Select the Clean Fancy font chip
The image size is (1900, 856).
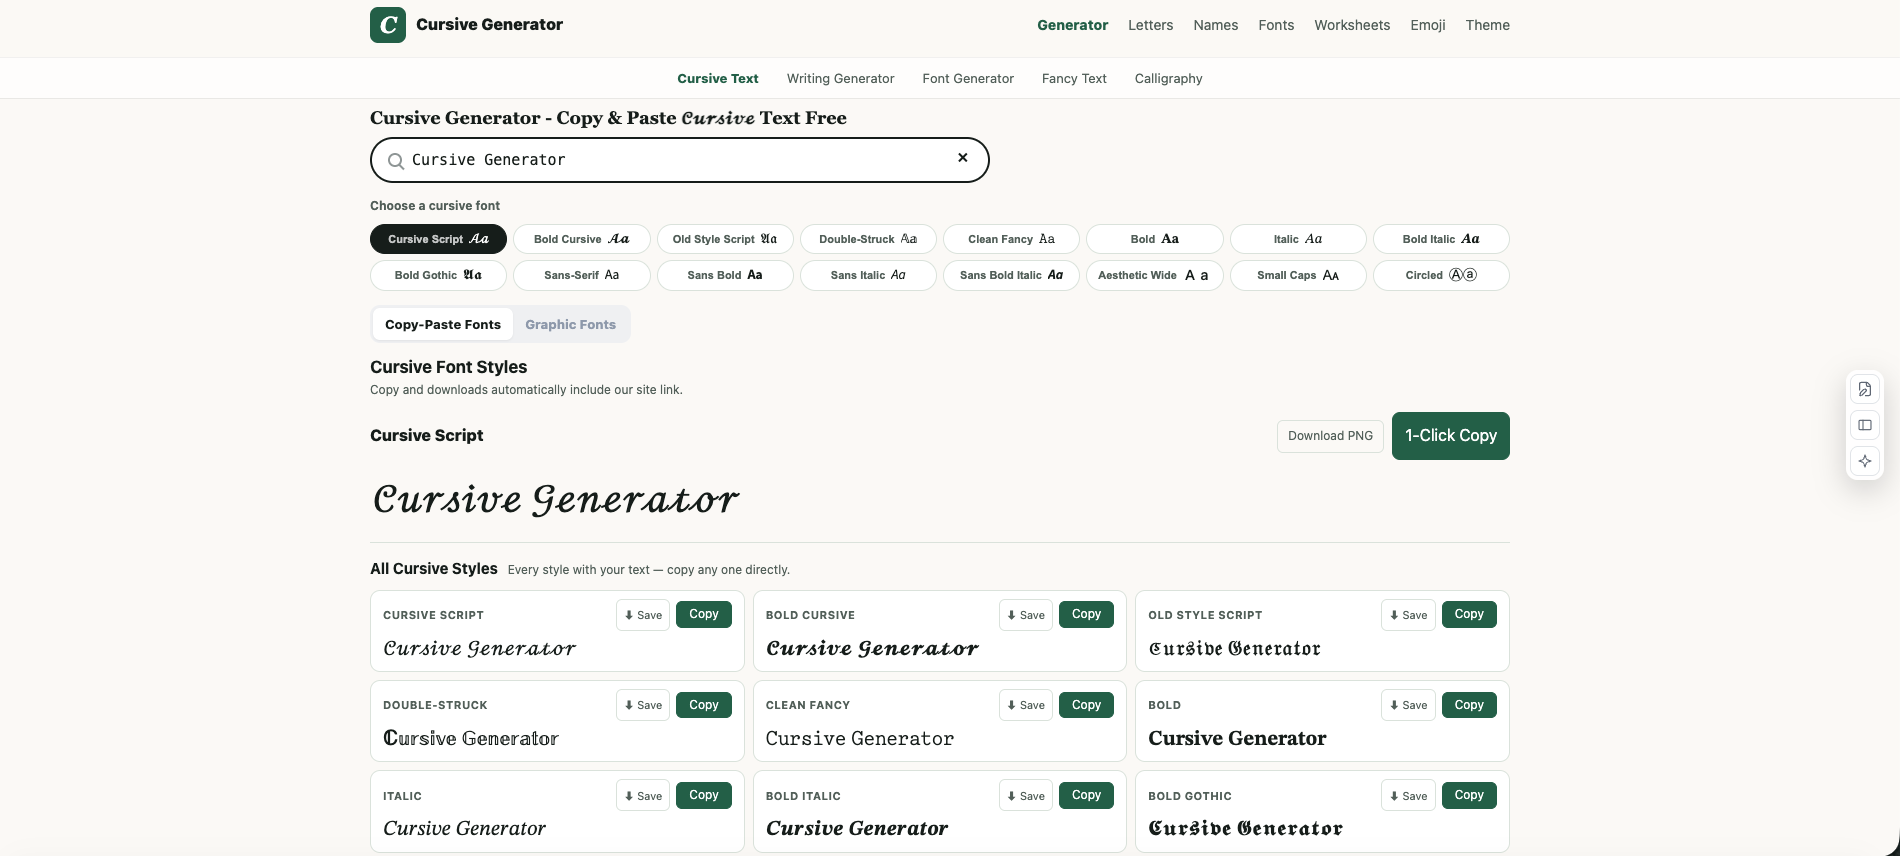tap(1011, 239)
